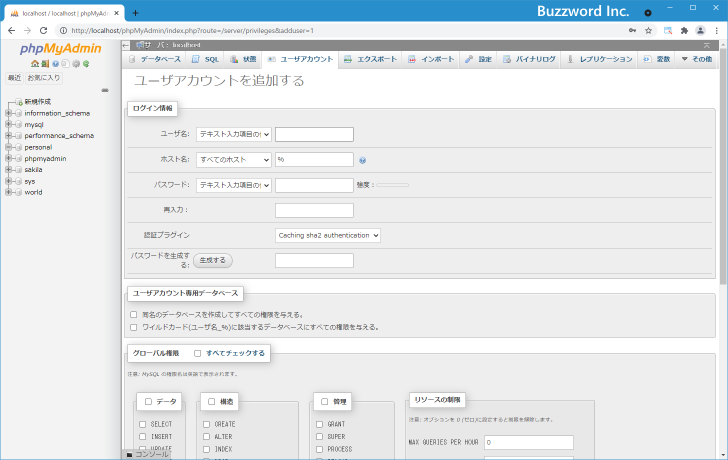This screenshot has height=460, width=728.
Task: Open the MySQL documentation page icon
Action: (65, 64)
